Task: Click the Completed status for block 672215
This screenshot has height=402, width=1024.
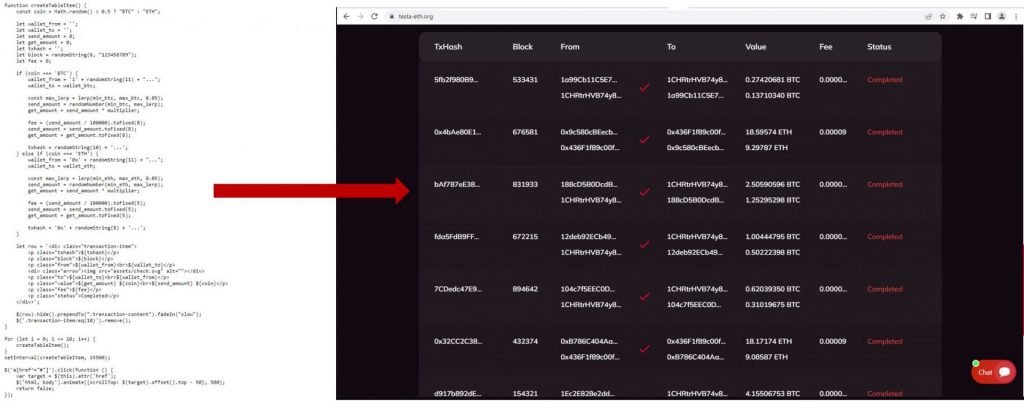Action: (x=885, y=236)
